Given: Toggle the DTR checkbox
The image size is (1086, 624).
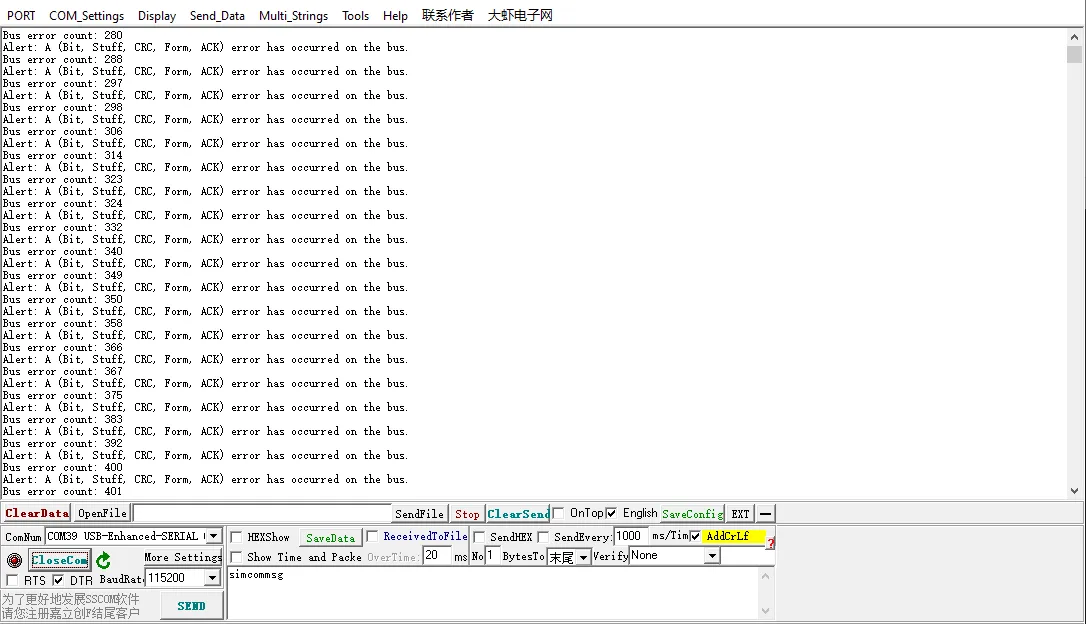Looking at the screenshot, I should [x=58, y=580].
